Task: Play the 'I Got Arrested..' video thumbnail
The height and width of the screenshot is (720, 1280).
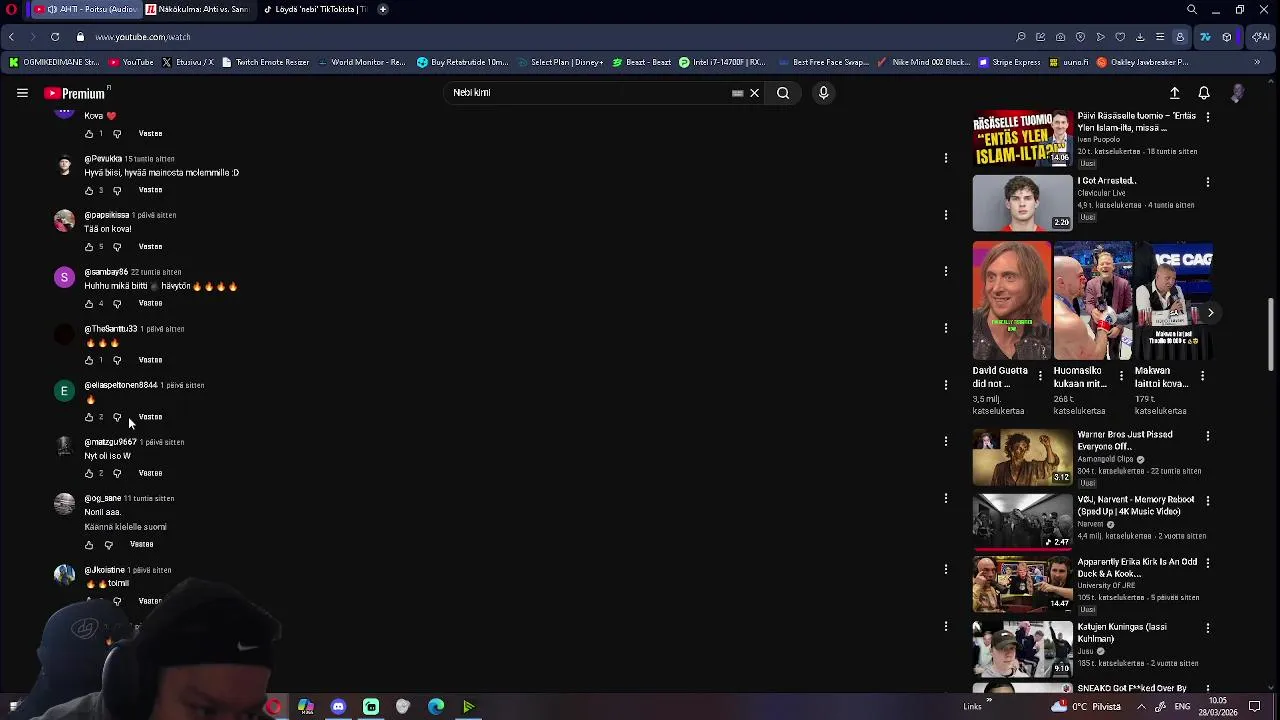Action: tap(1022, 203)
